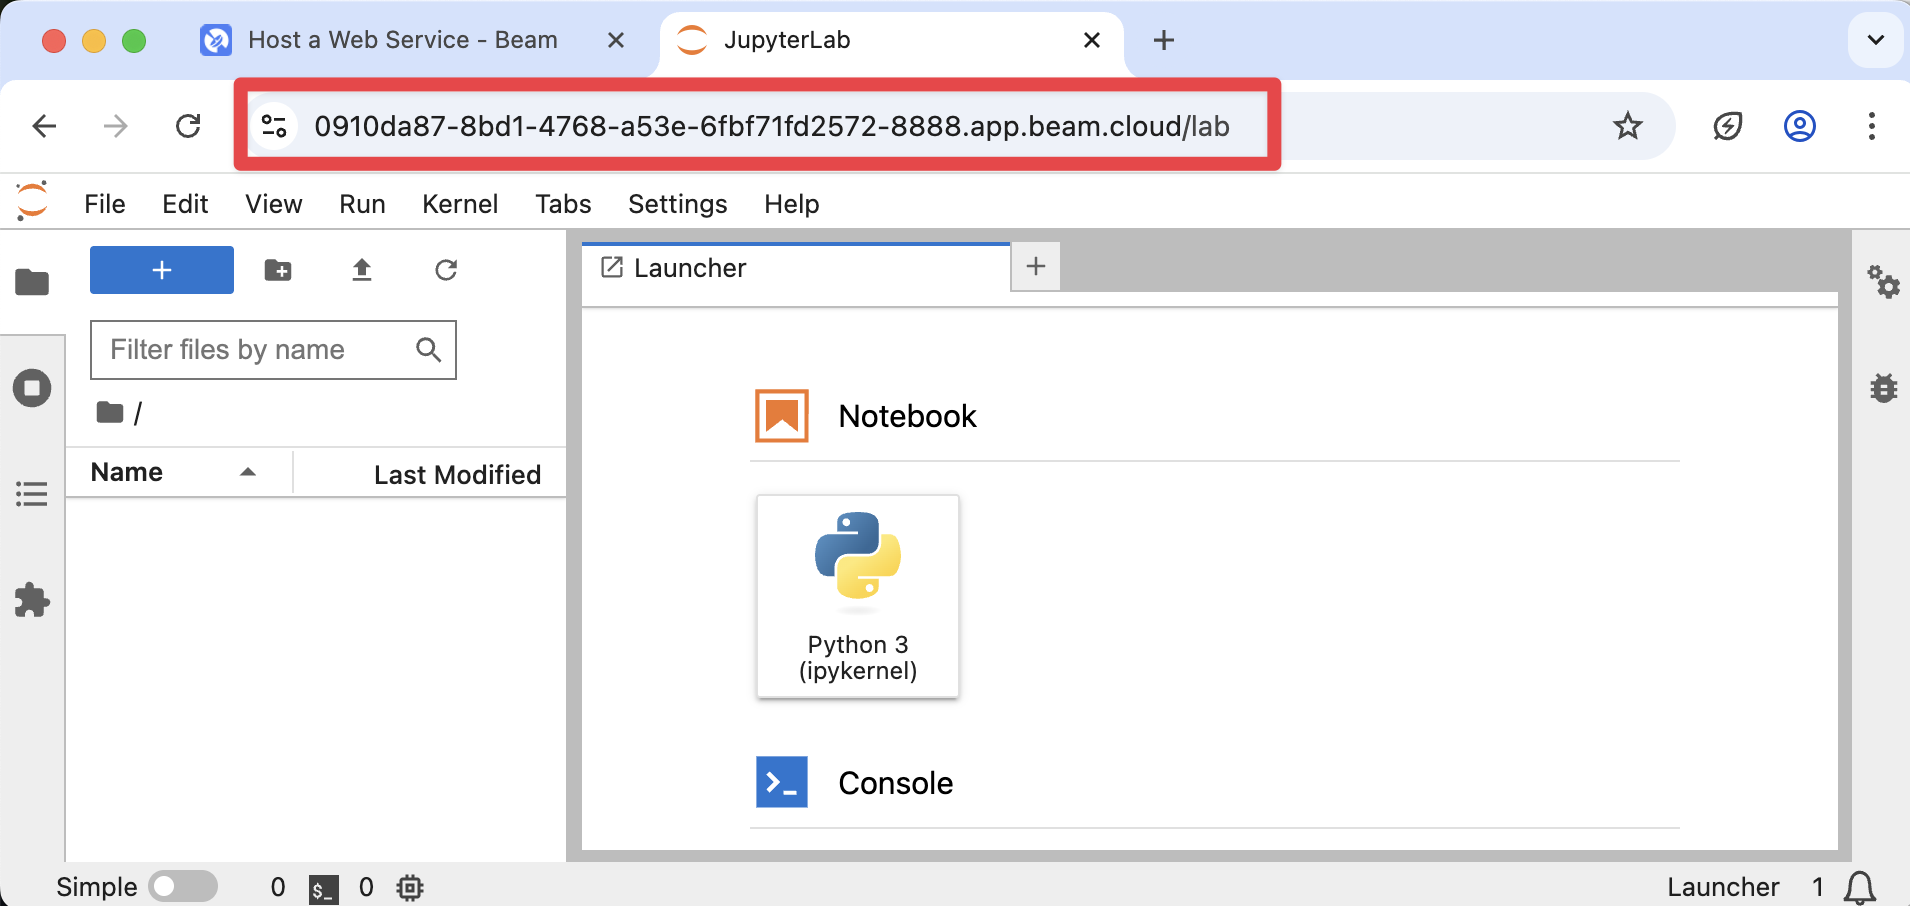This screenshot has height=906, width=1910.
Task: Open the View menu
Action: pos(274,204)
